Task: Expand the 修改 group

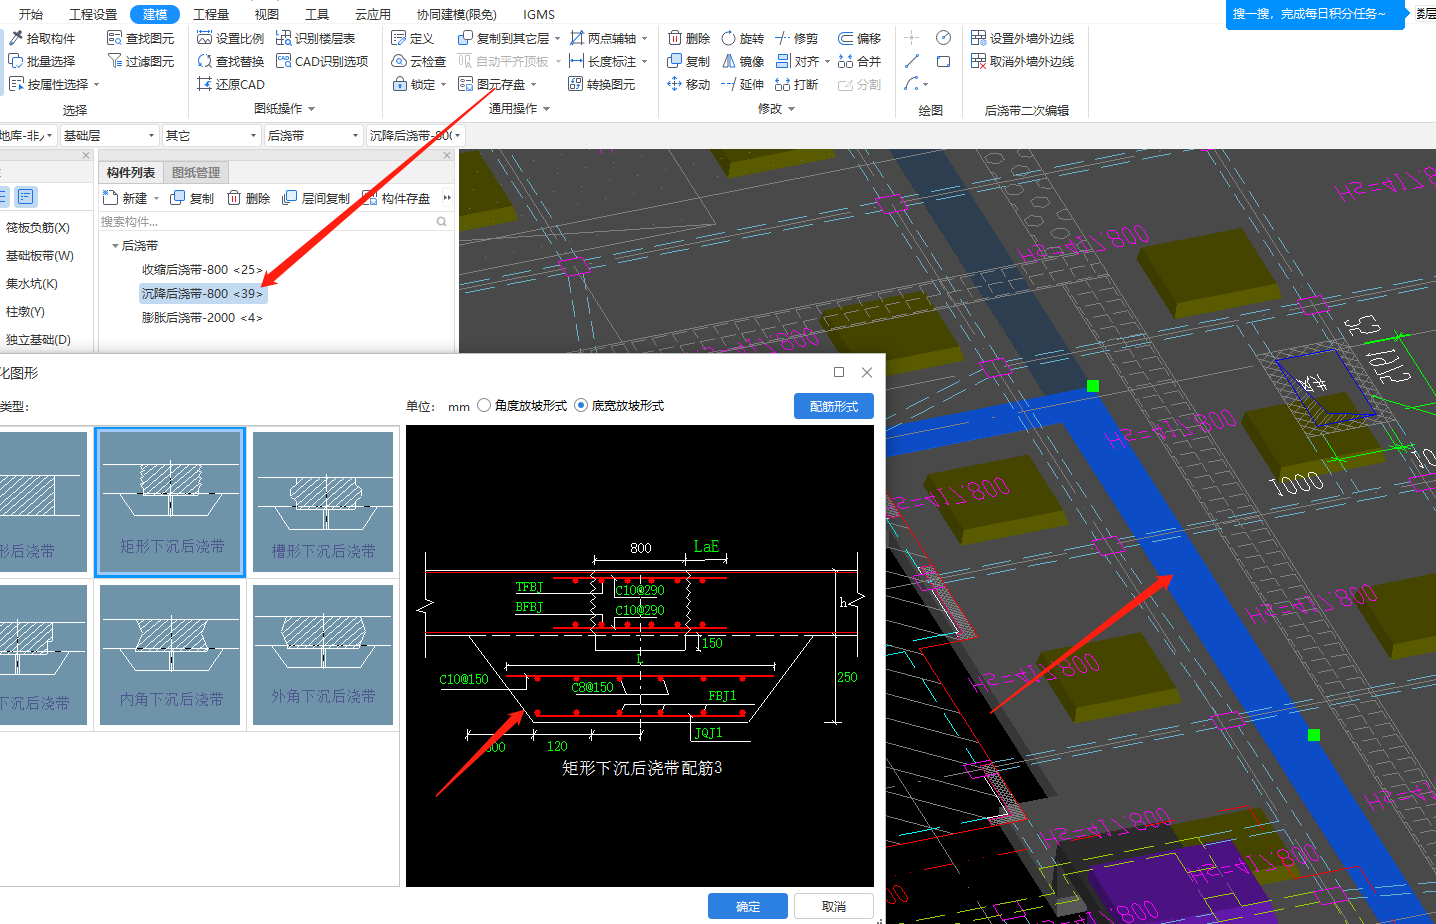Action: click(791, 108)
